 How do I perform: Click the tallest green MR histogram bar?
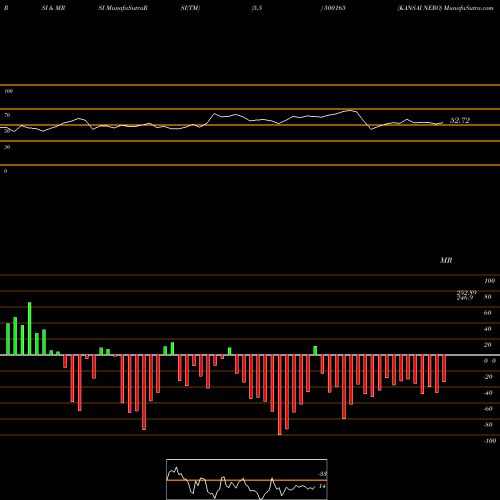pos(30,329)
